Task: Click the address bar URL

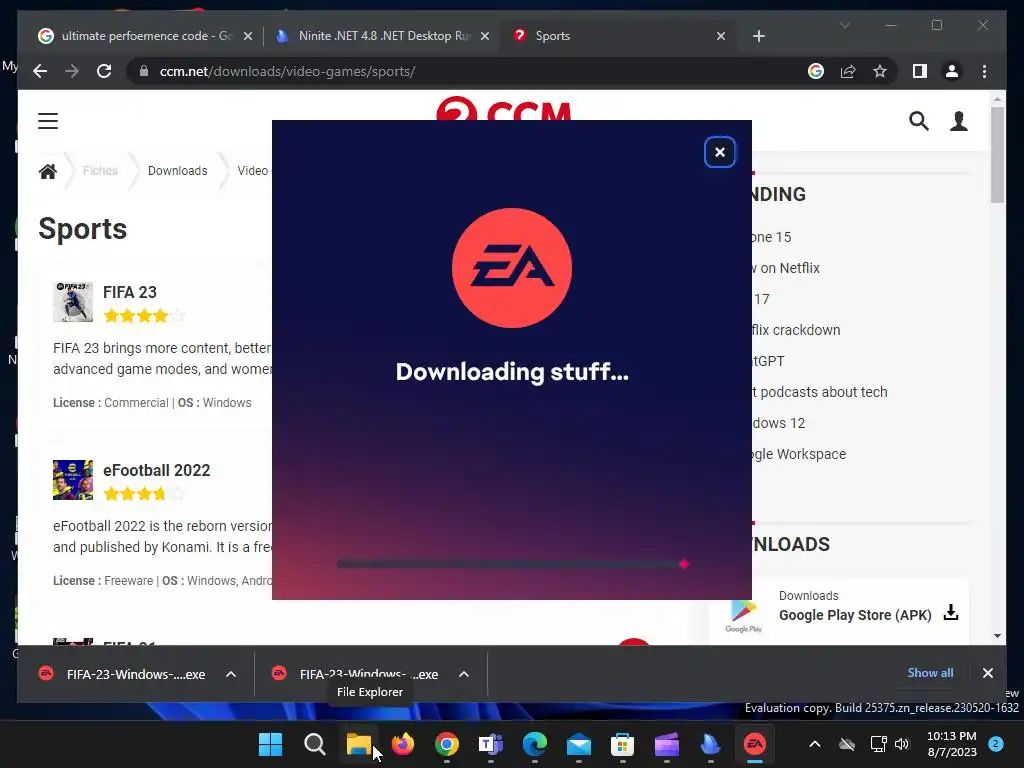Action: click(x=287, y=71)
